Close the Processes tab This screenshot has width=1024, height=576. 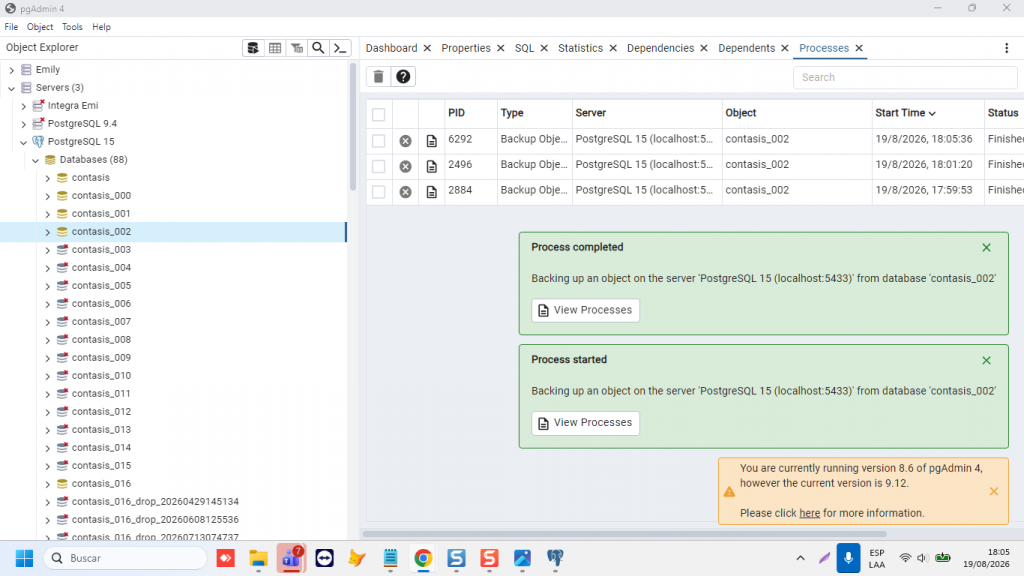859,48
